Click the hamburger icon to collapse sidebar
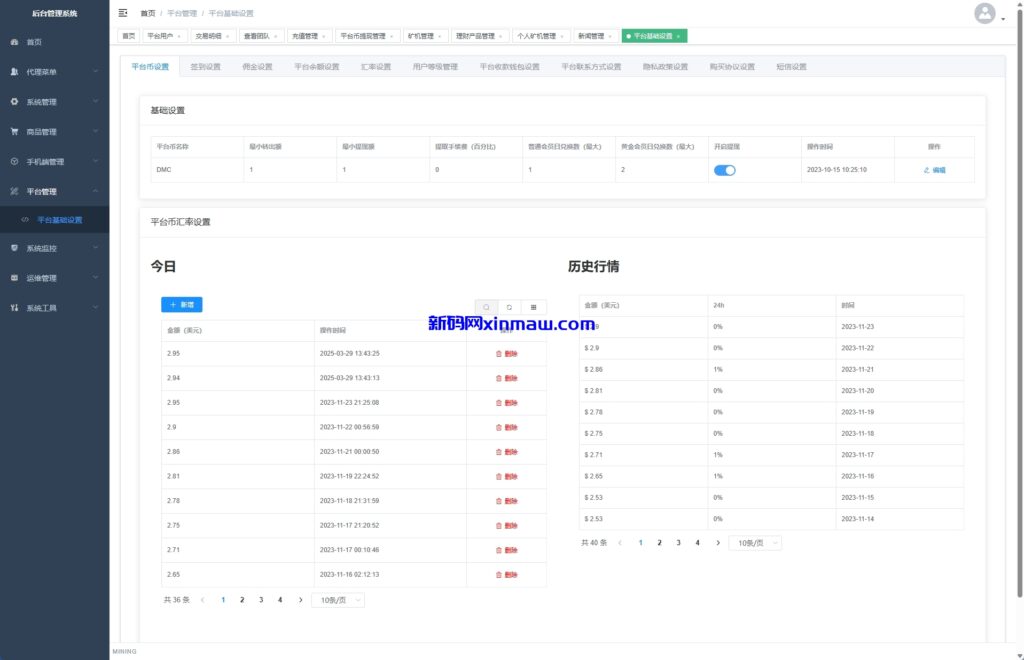The image size is (1024, 660). pos(122,12)
